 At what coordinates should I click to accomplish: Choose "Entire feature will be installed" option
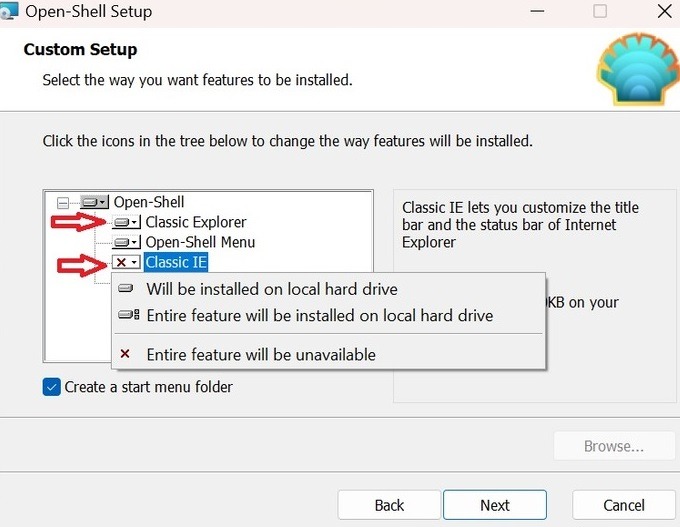(x=319, y=315)
